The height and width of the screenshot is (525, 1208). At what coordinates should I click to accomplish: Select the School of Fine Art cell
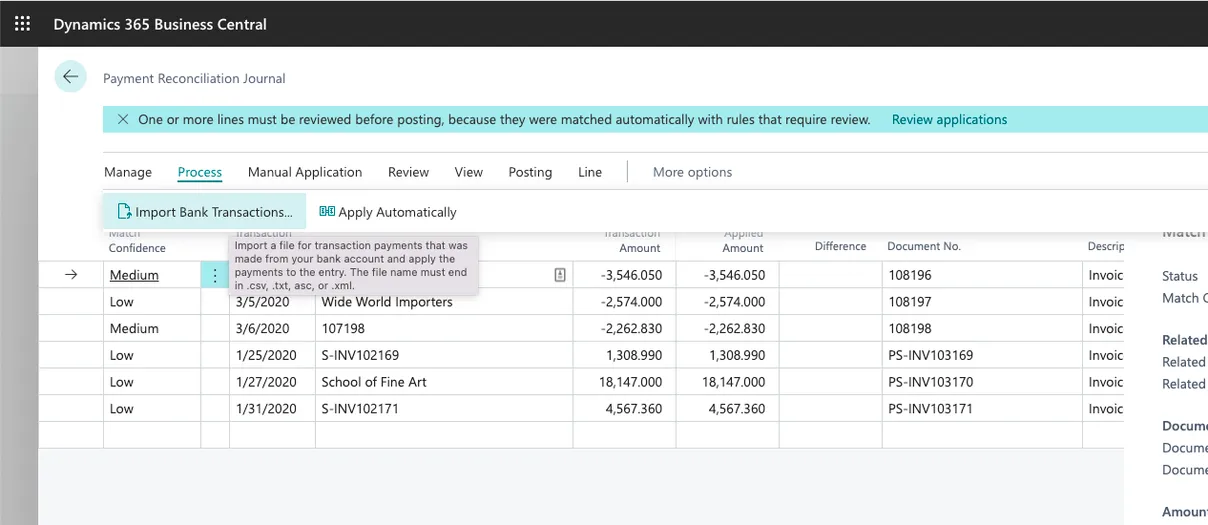coord(444,382)
